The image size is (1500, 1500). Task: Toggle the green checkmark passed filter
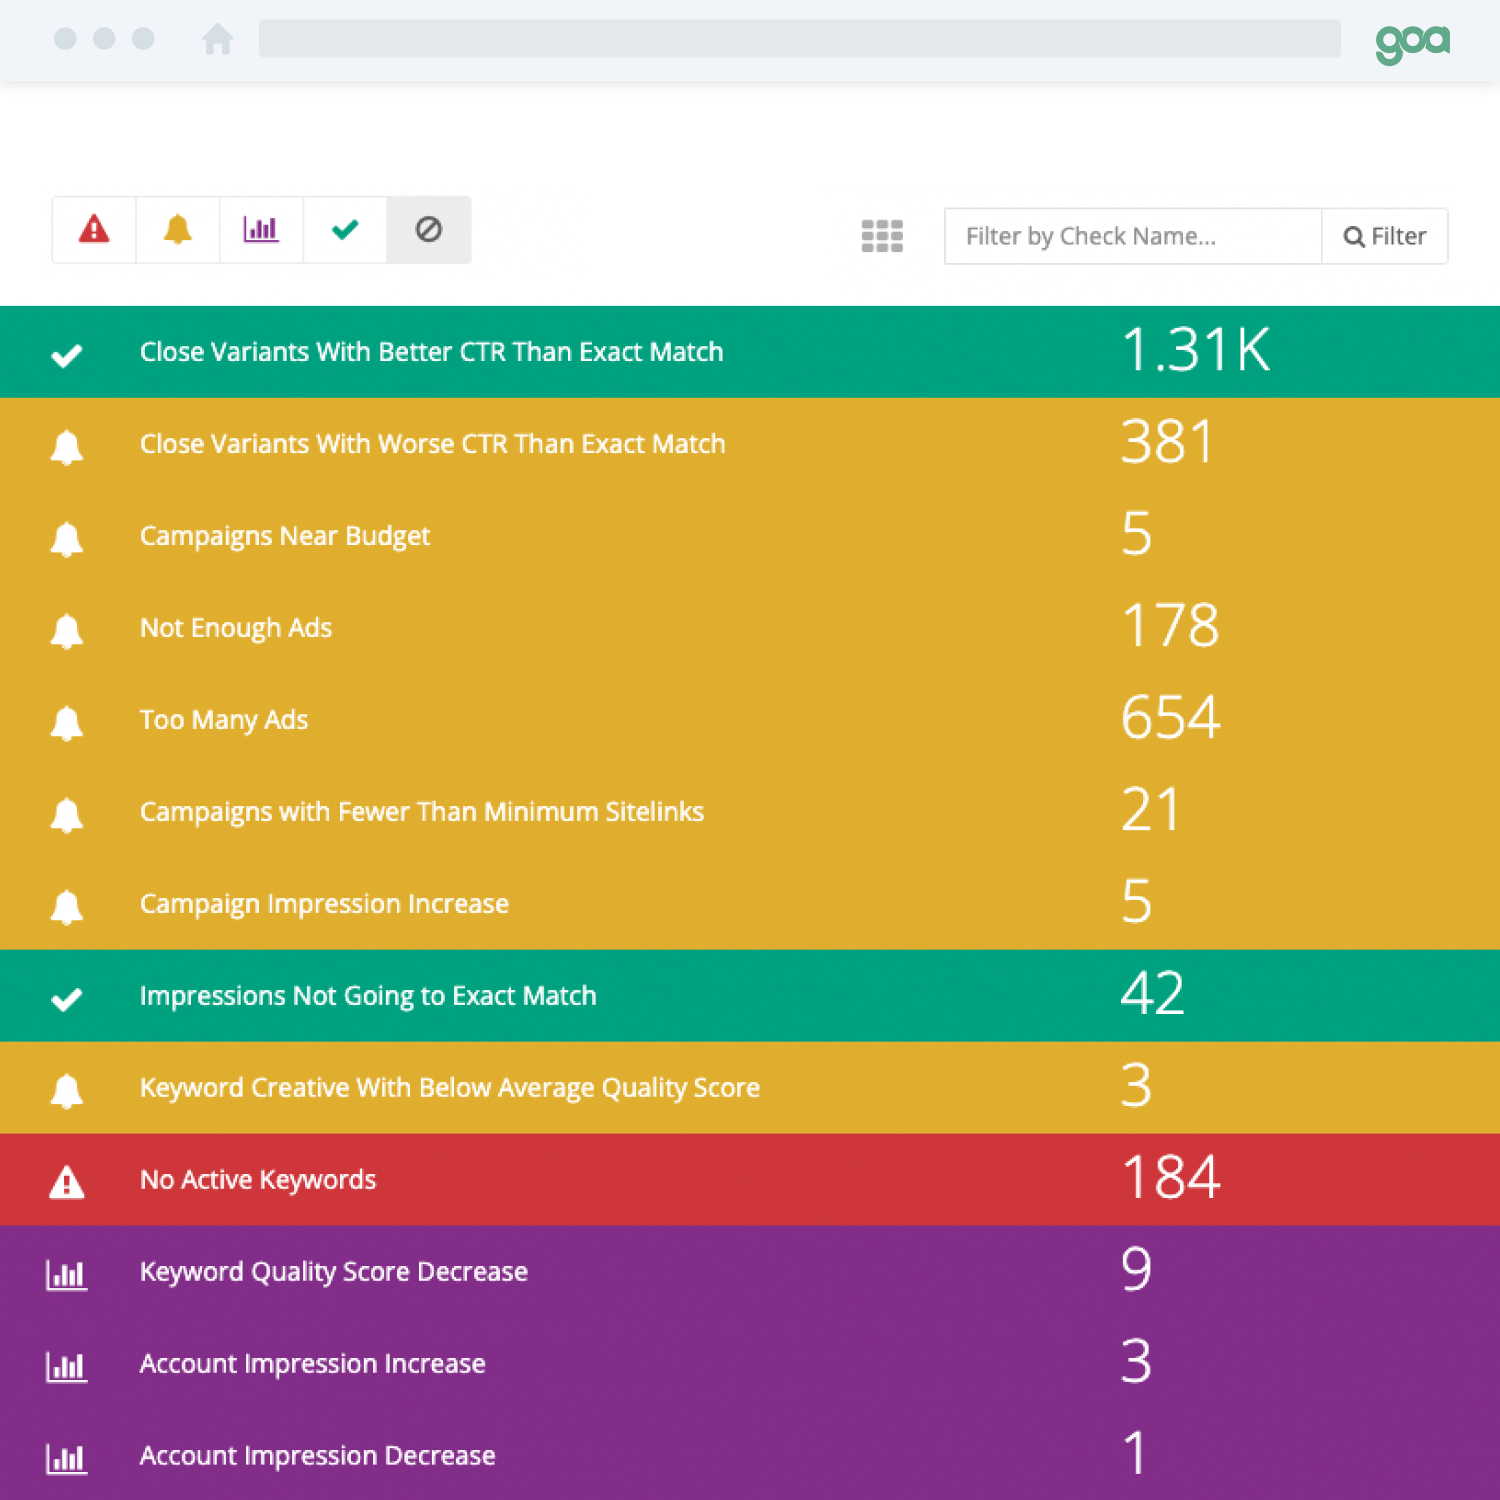(x=345, y=230)
